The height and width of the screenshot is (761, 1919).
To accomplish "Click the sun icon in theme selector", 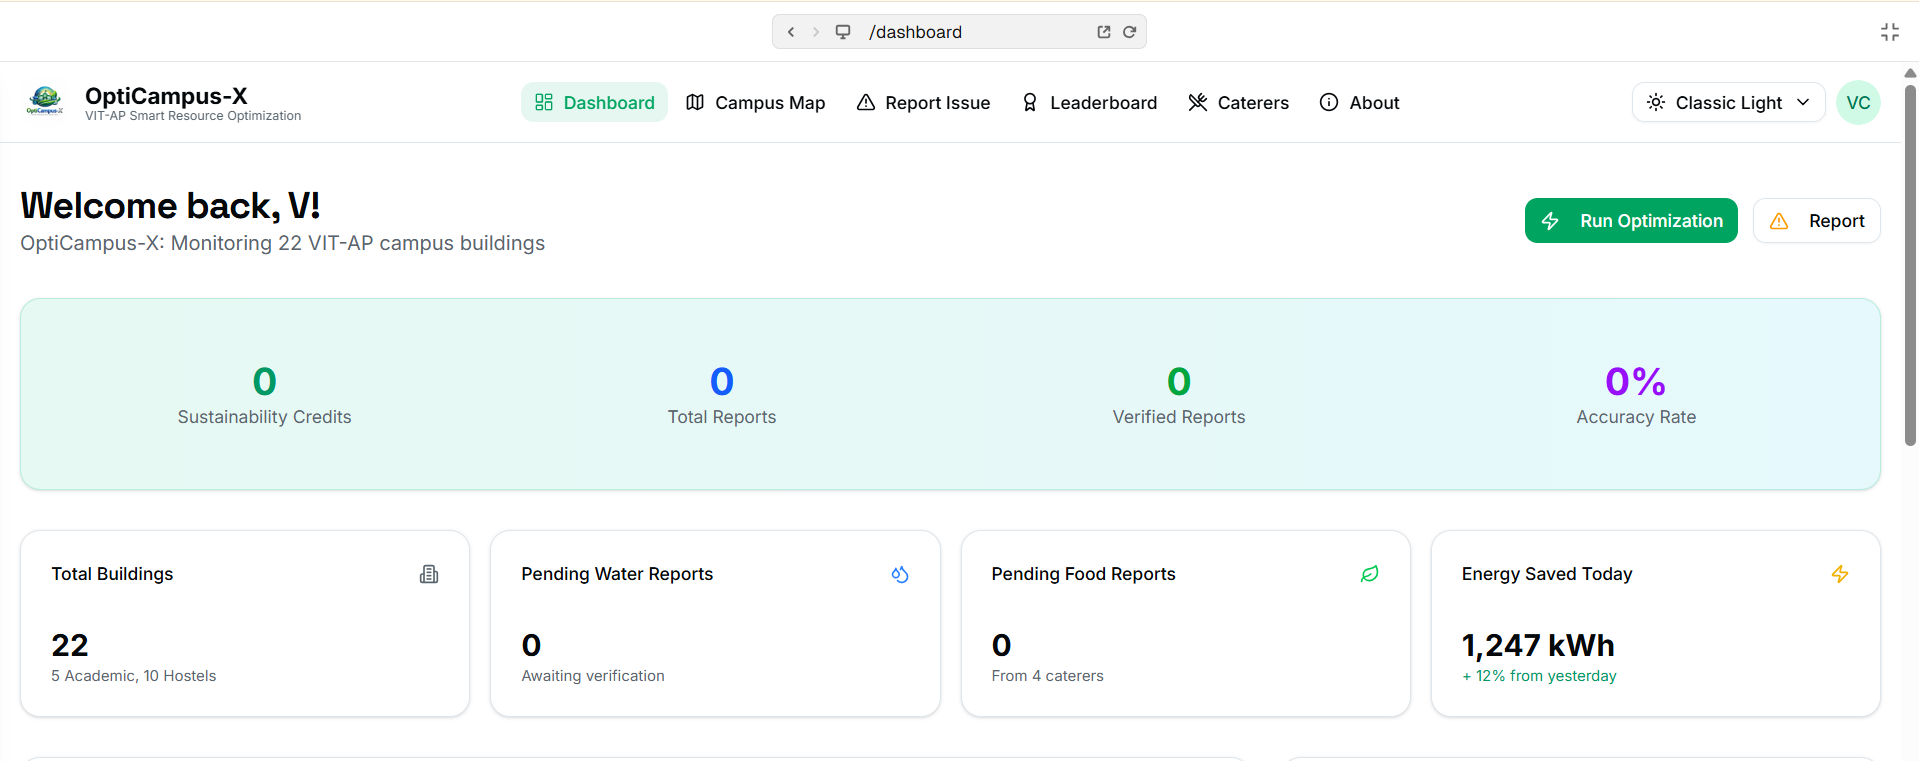I will click(x=1656, y=102).
